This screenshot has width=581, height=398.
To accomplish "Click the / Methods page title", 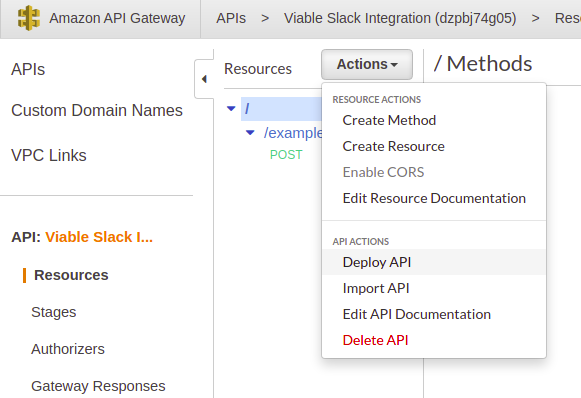I will [x=483, y=64].
